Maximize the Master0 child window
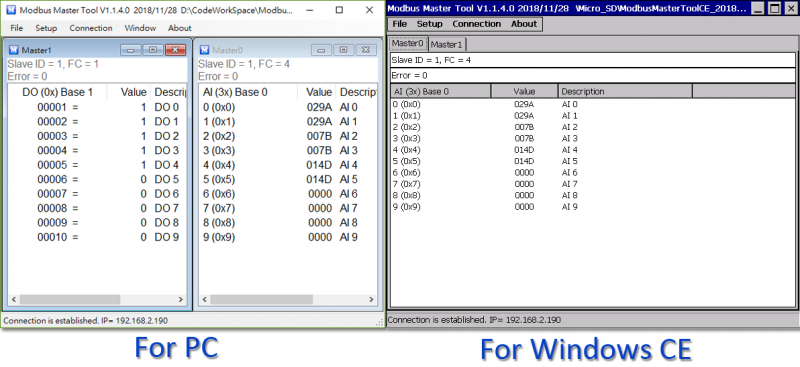The width and height of the screenshot is (800, 367). pyautogui.click(x=343, y=50)
